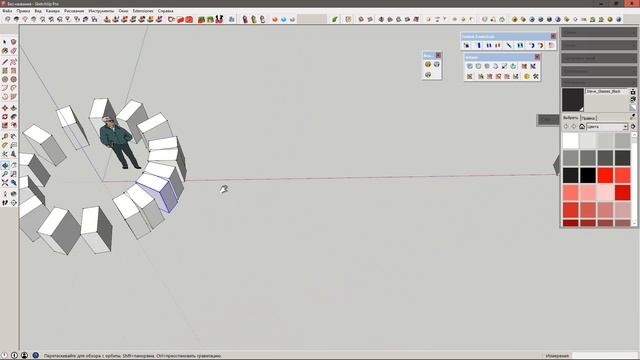Go back in materials browser
640x360 pixels.
(x=566, y=127)
